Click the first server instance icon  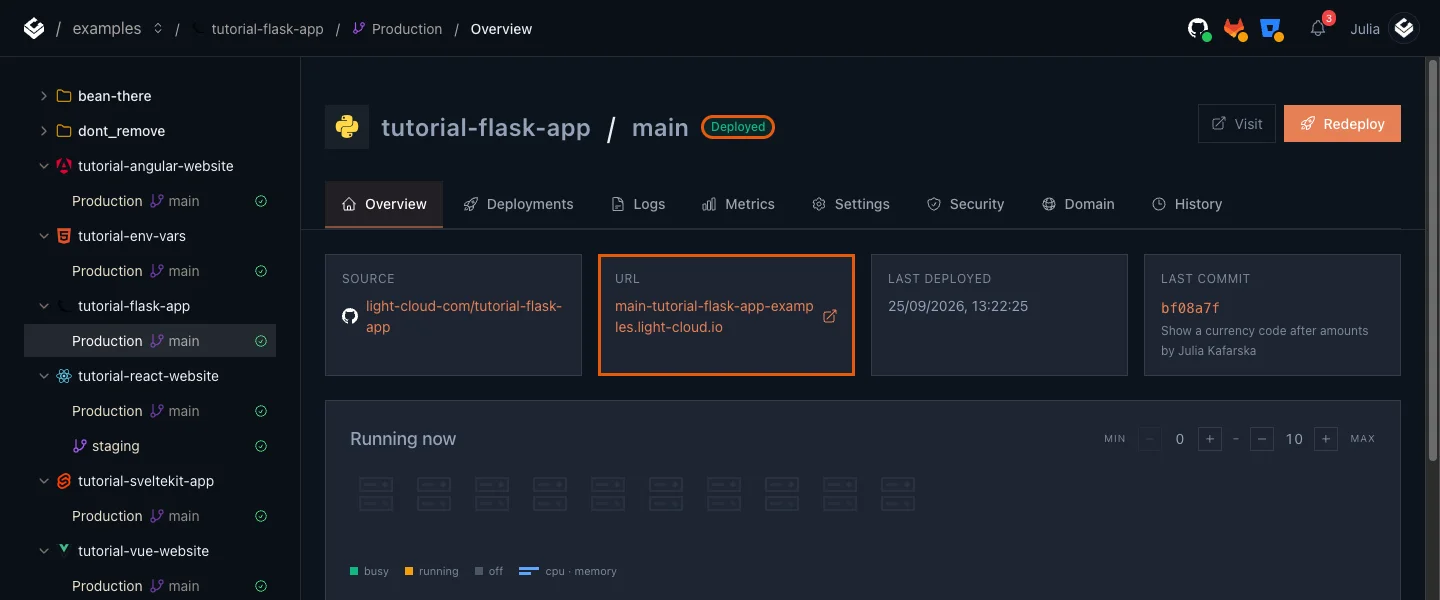(376, 494)
